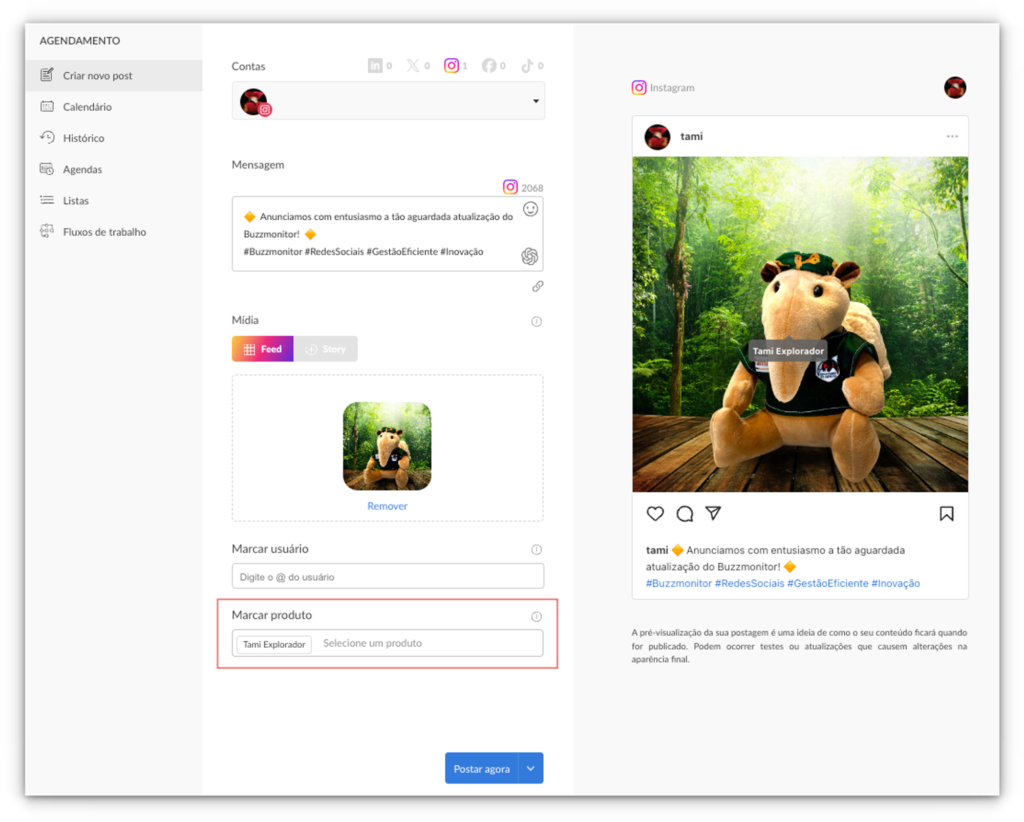Switch media type to Feed
Image resolution: width=1024 pixels, height=822 pixels.
coord(263,349)
